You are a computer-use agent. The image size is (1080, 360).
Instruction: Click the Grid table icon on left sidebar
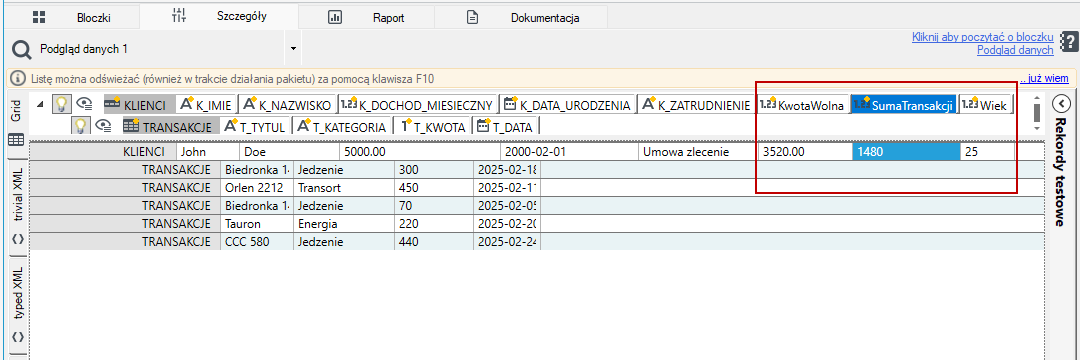[x=16, y=140]
